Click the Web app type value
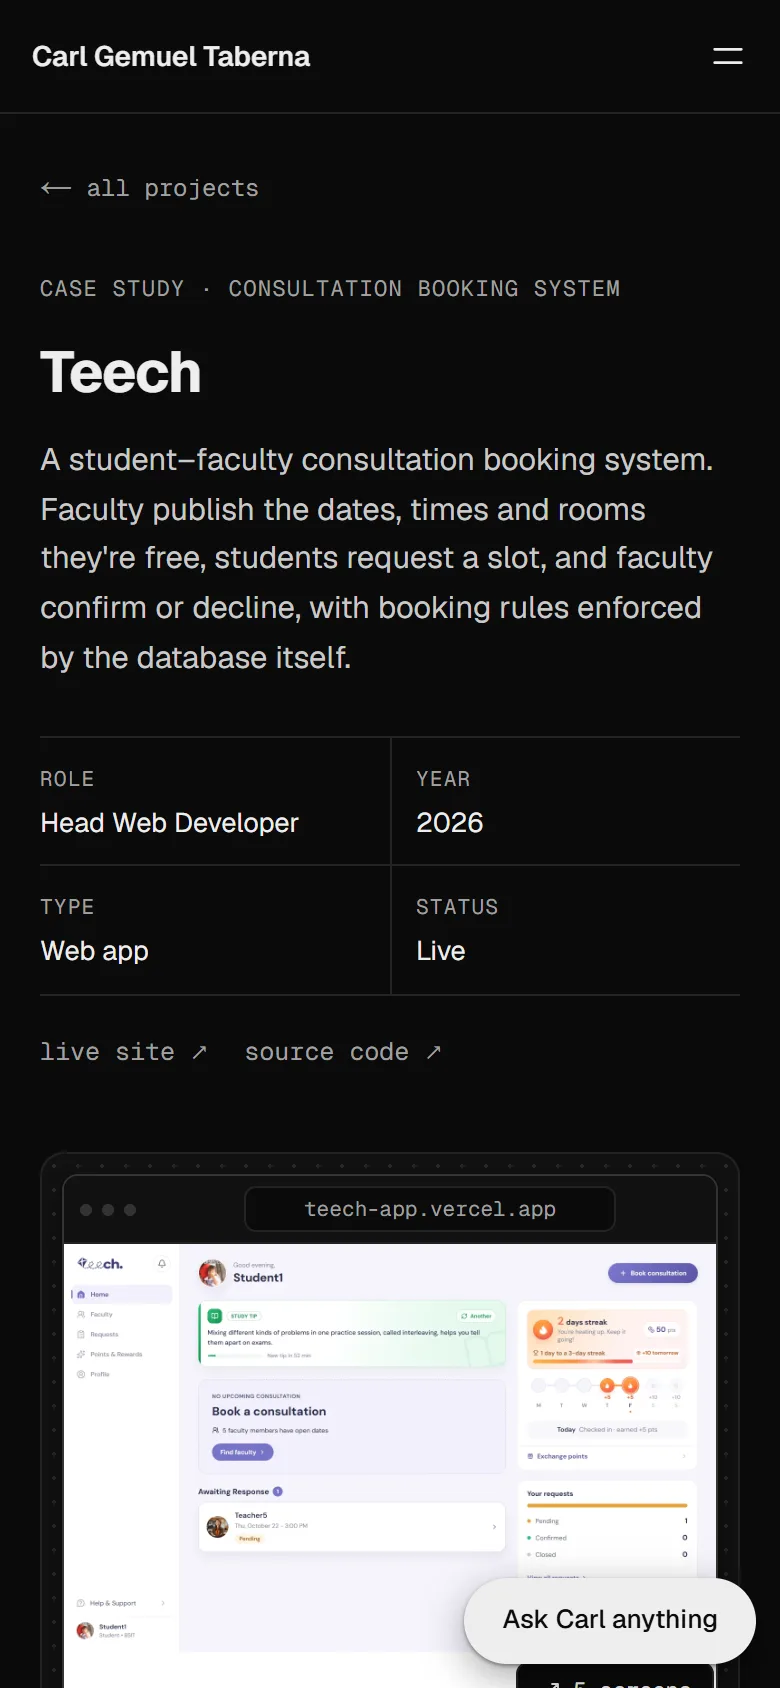Viewport: 780px width, 1688px height. pyautogui.click(x=95, y=951)
